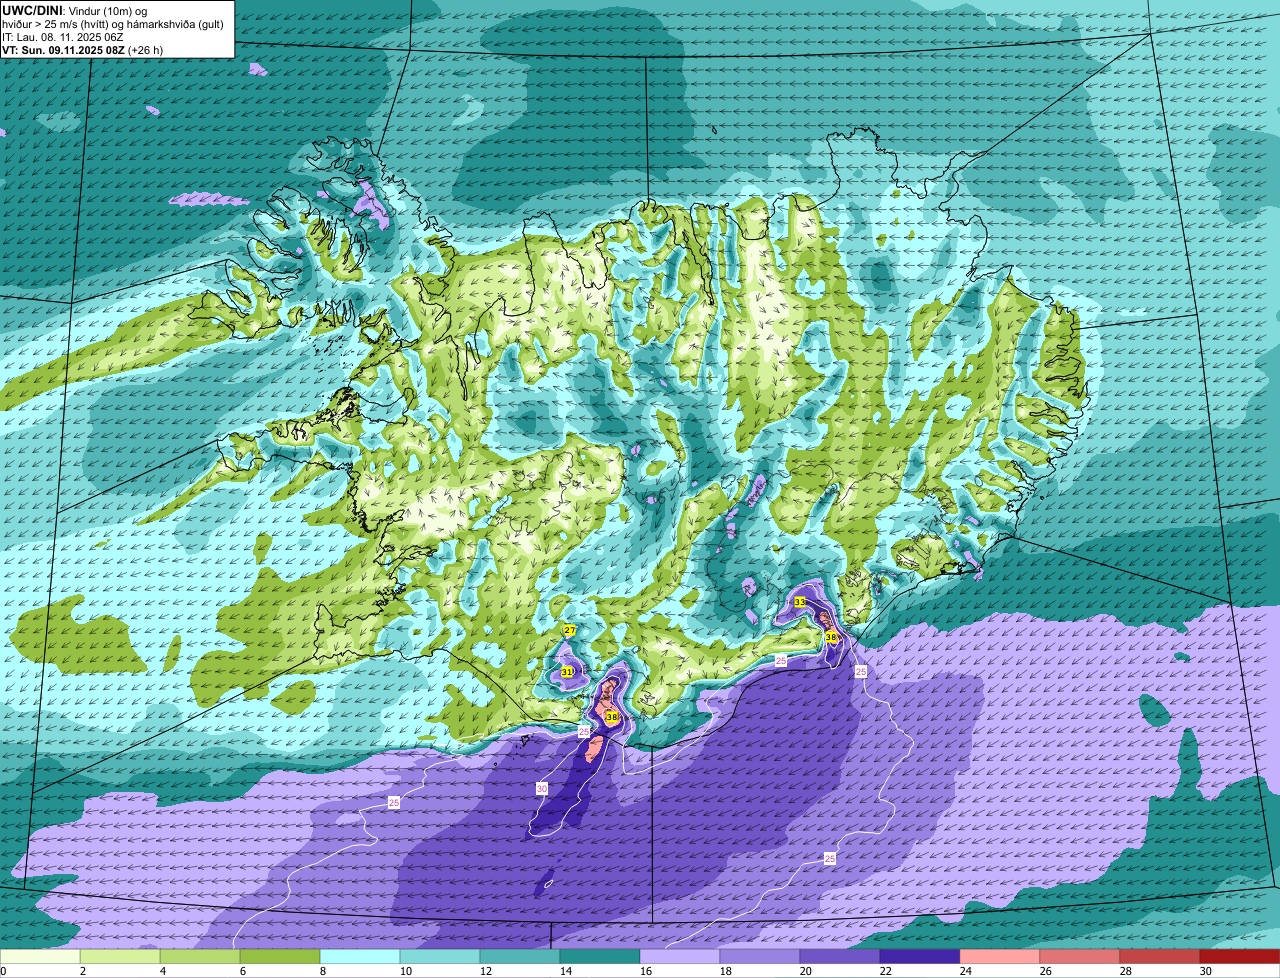This screenshot has width=1280, height=978.
Task: Select the 4–6 m/s green legend swatch
Action: tap(200, 956)
